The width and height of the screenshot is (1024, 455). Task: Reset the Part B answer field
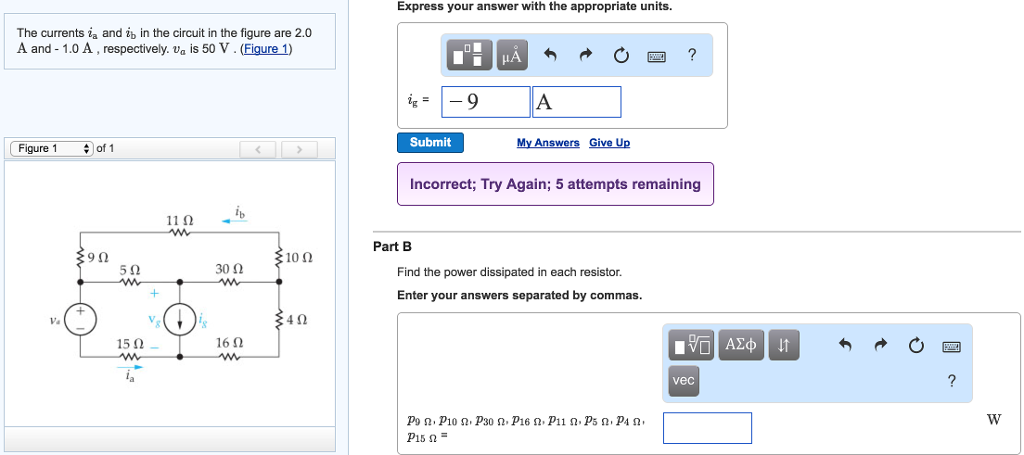916,345
